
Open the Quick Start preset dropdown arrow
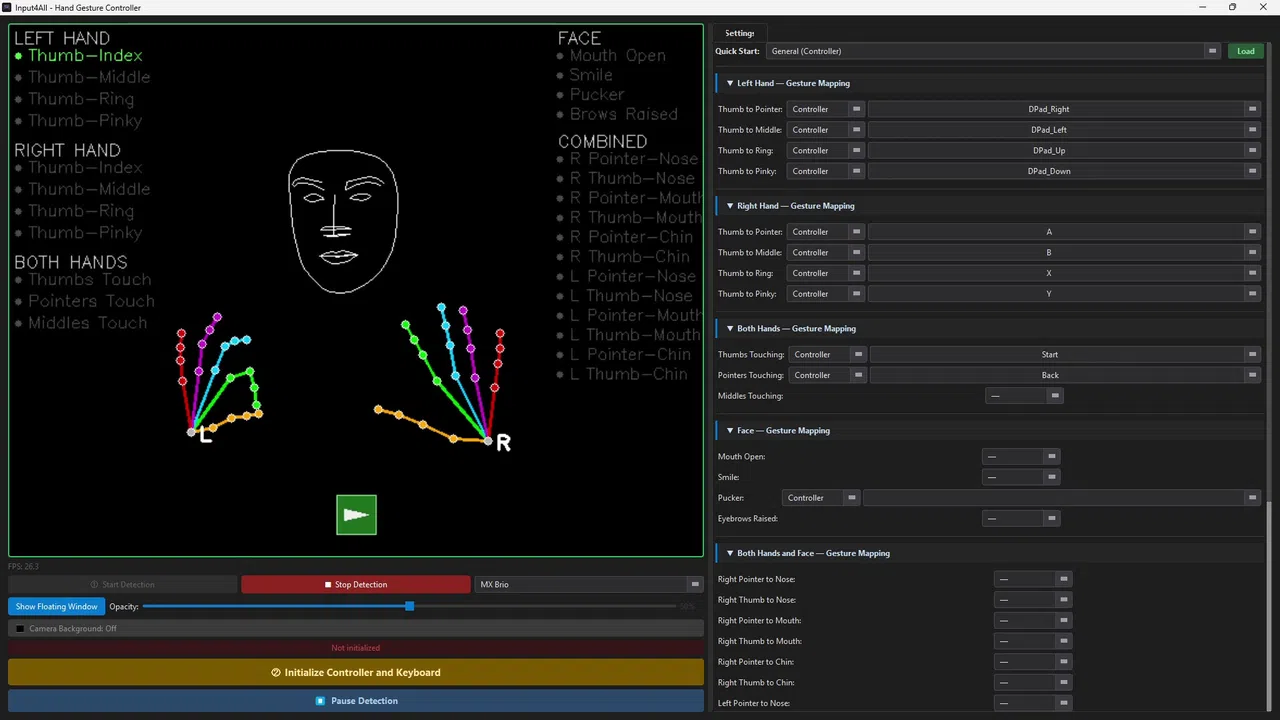click(x=1212, y=51)
